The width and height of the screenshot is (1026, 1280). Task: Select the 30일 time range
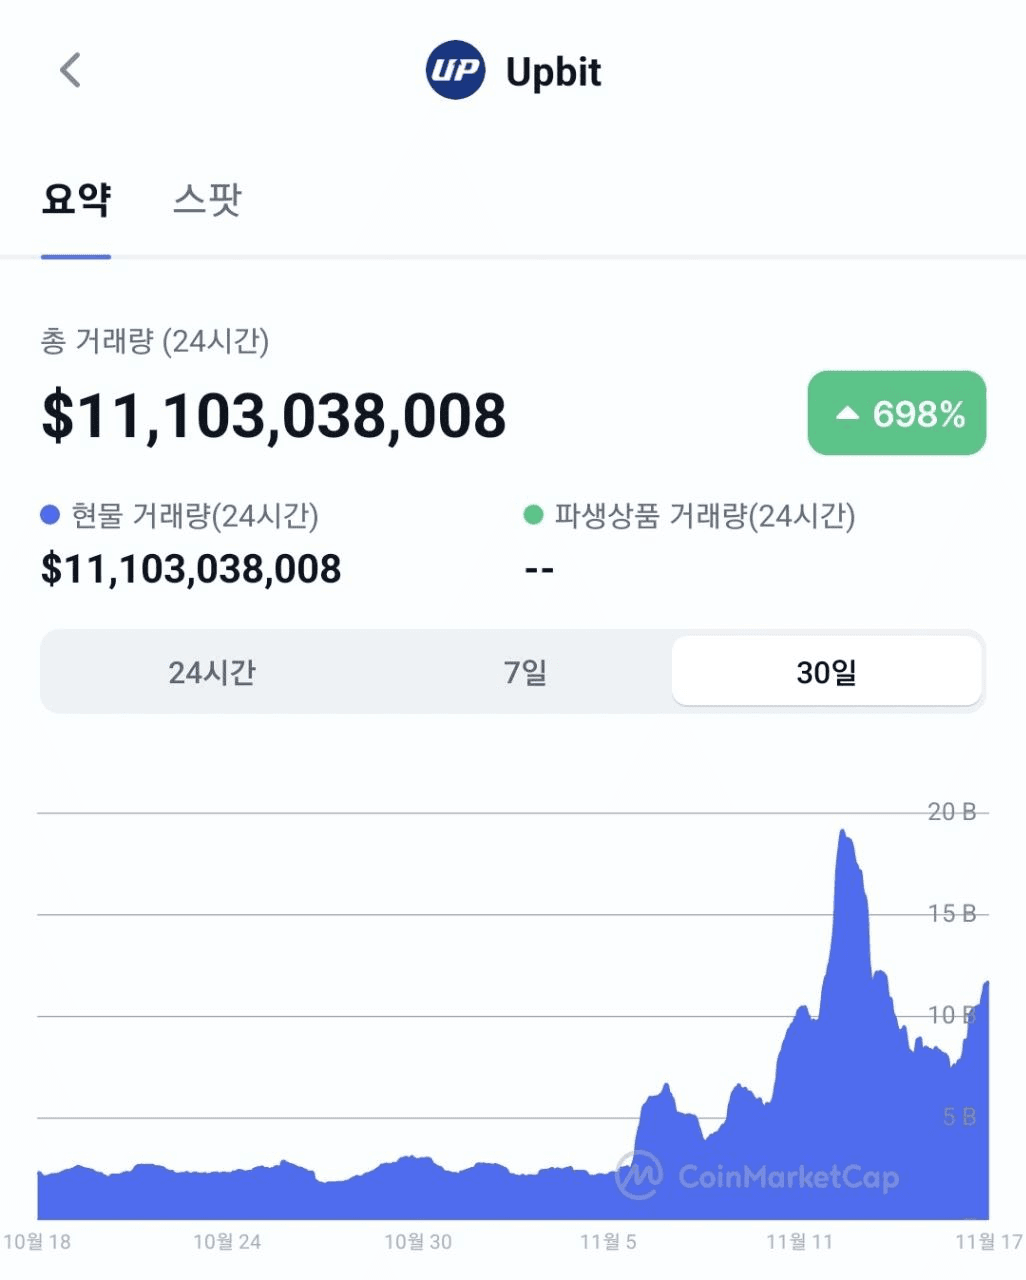coord(826,672)
